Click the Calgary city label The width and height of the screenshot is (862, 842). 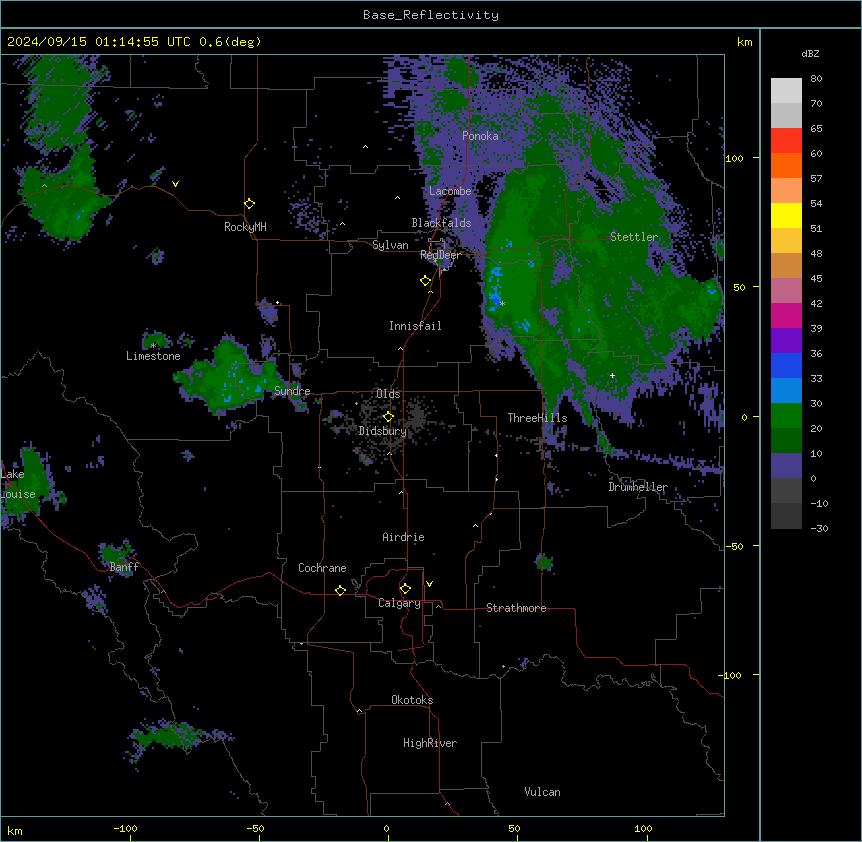(x=399, y=603)
